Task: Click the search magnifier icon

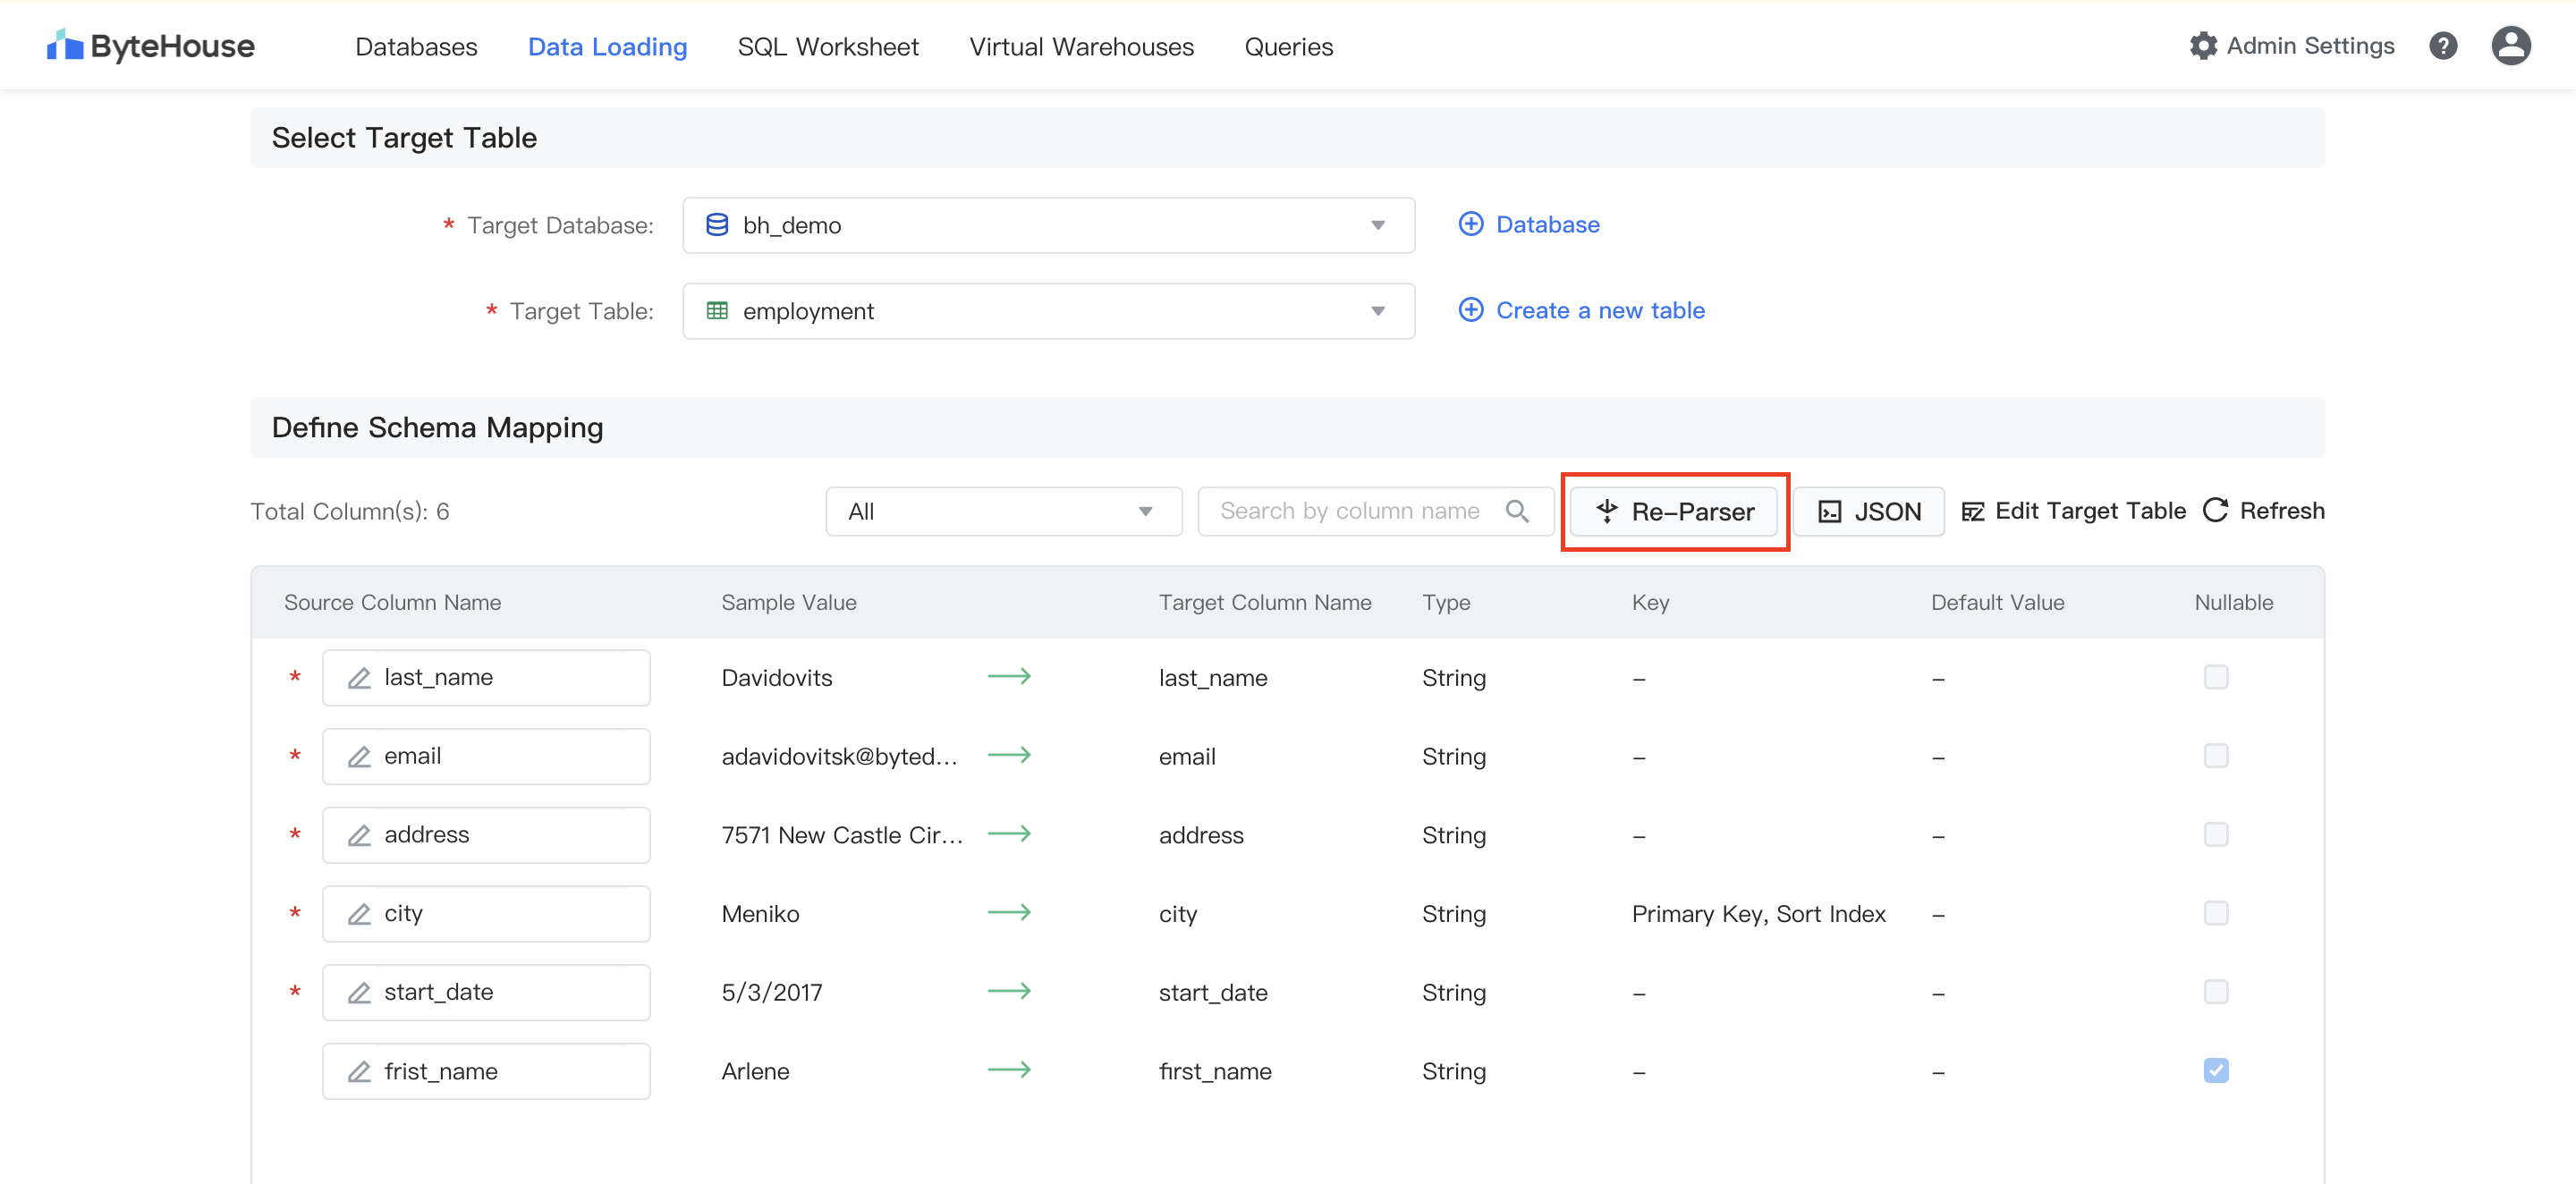Action: [1516, 511]
